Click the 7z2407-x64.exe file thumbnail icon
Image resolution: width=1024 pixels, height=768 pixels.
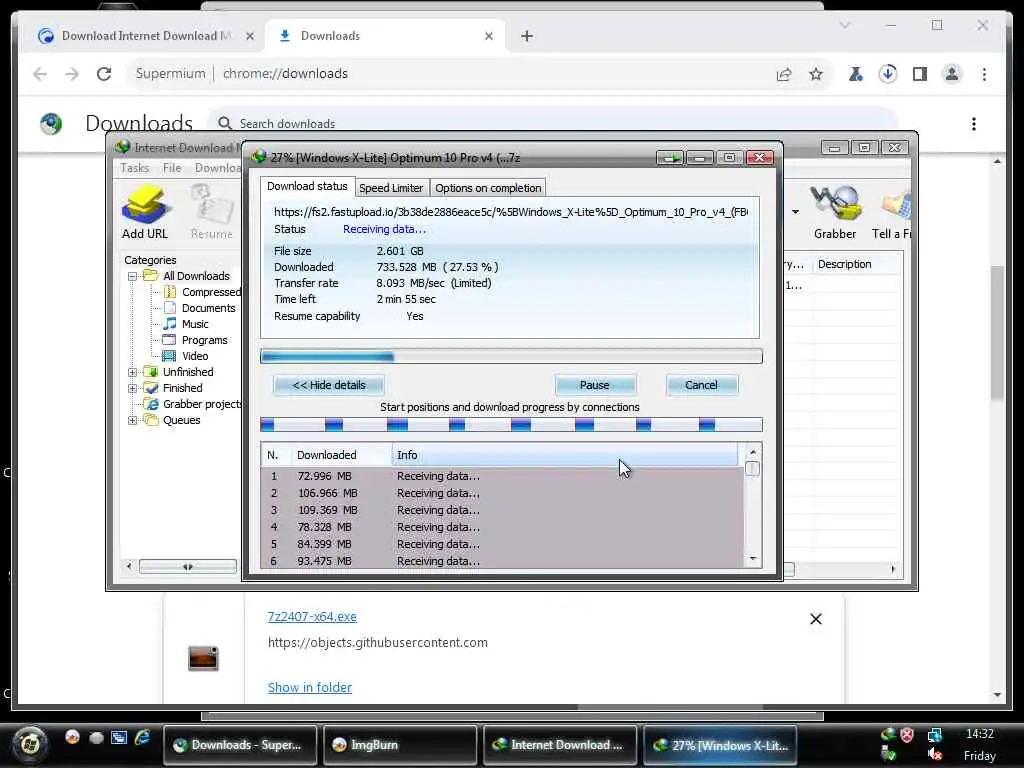click(203, 658)
